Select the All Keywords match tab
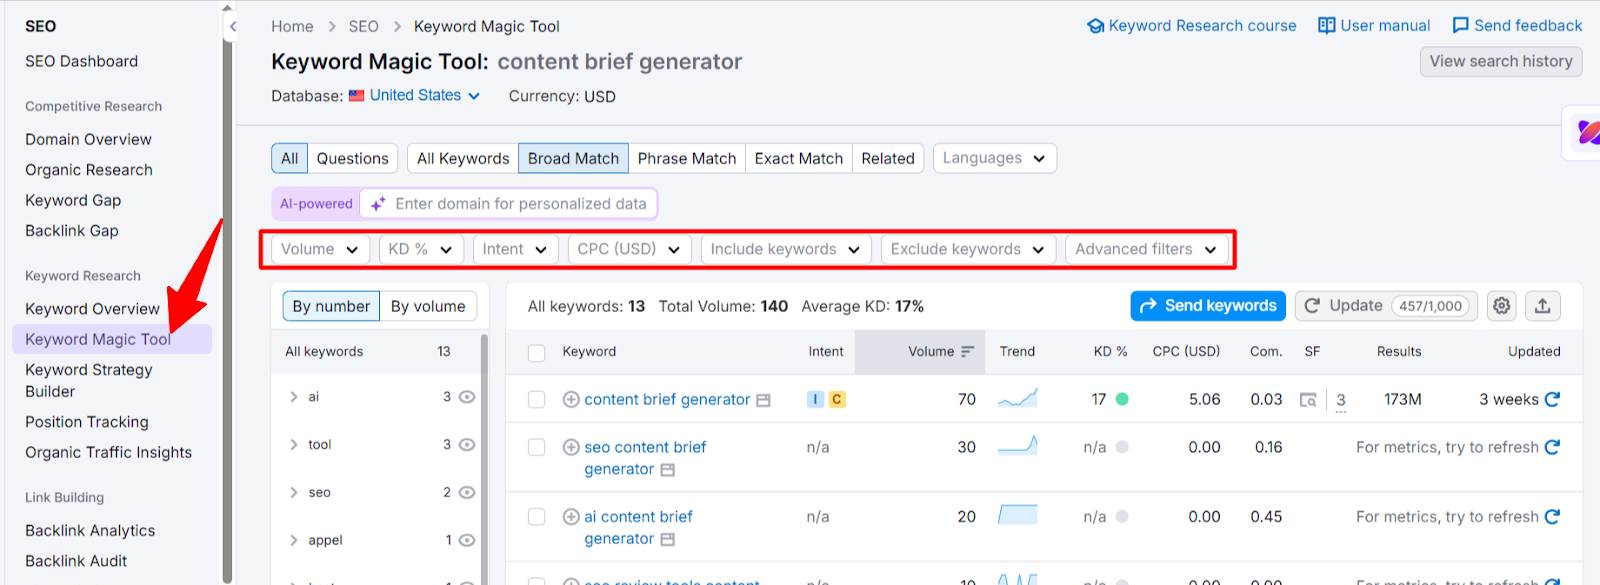 pos(463,158)
